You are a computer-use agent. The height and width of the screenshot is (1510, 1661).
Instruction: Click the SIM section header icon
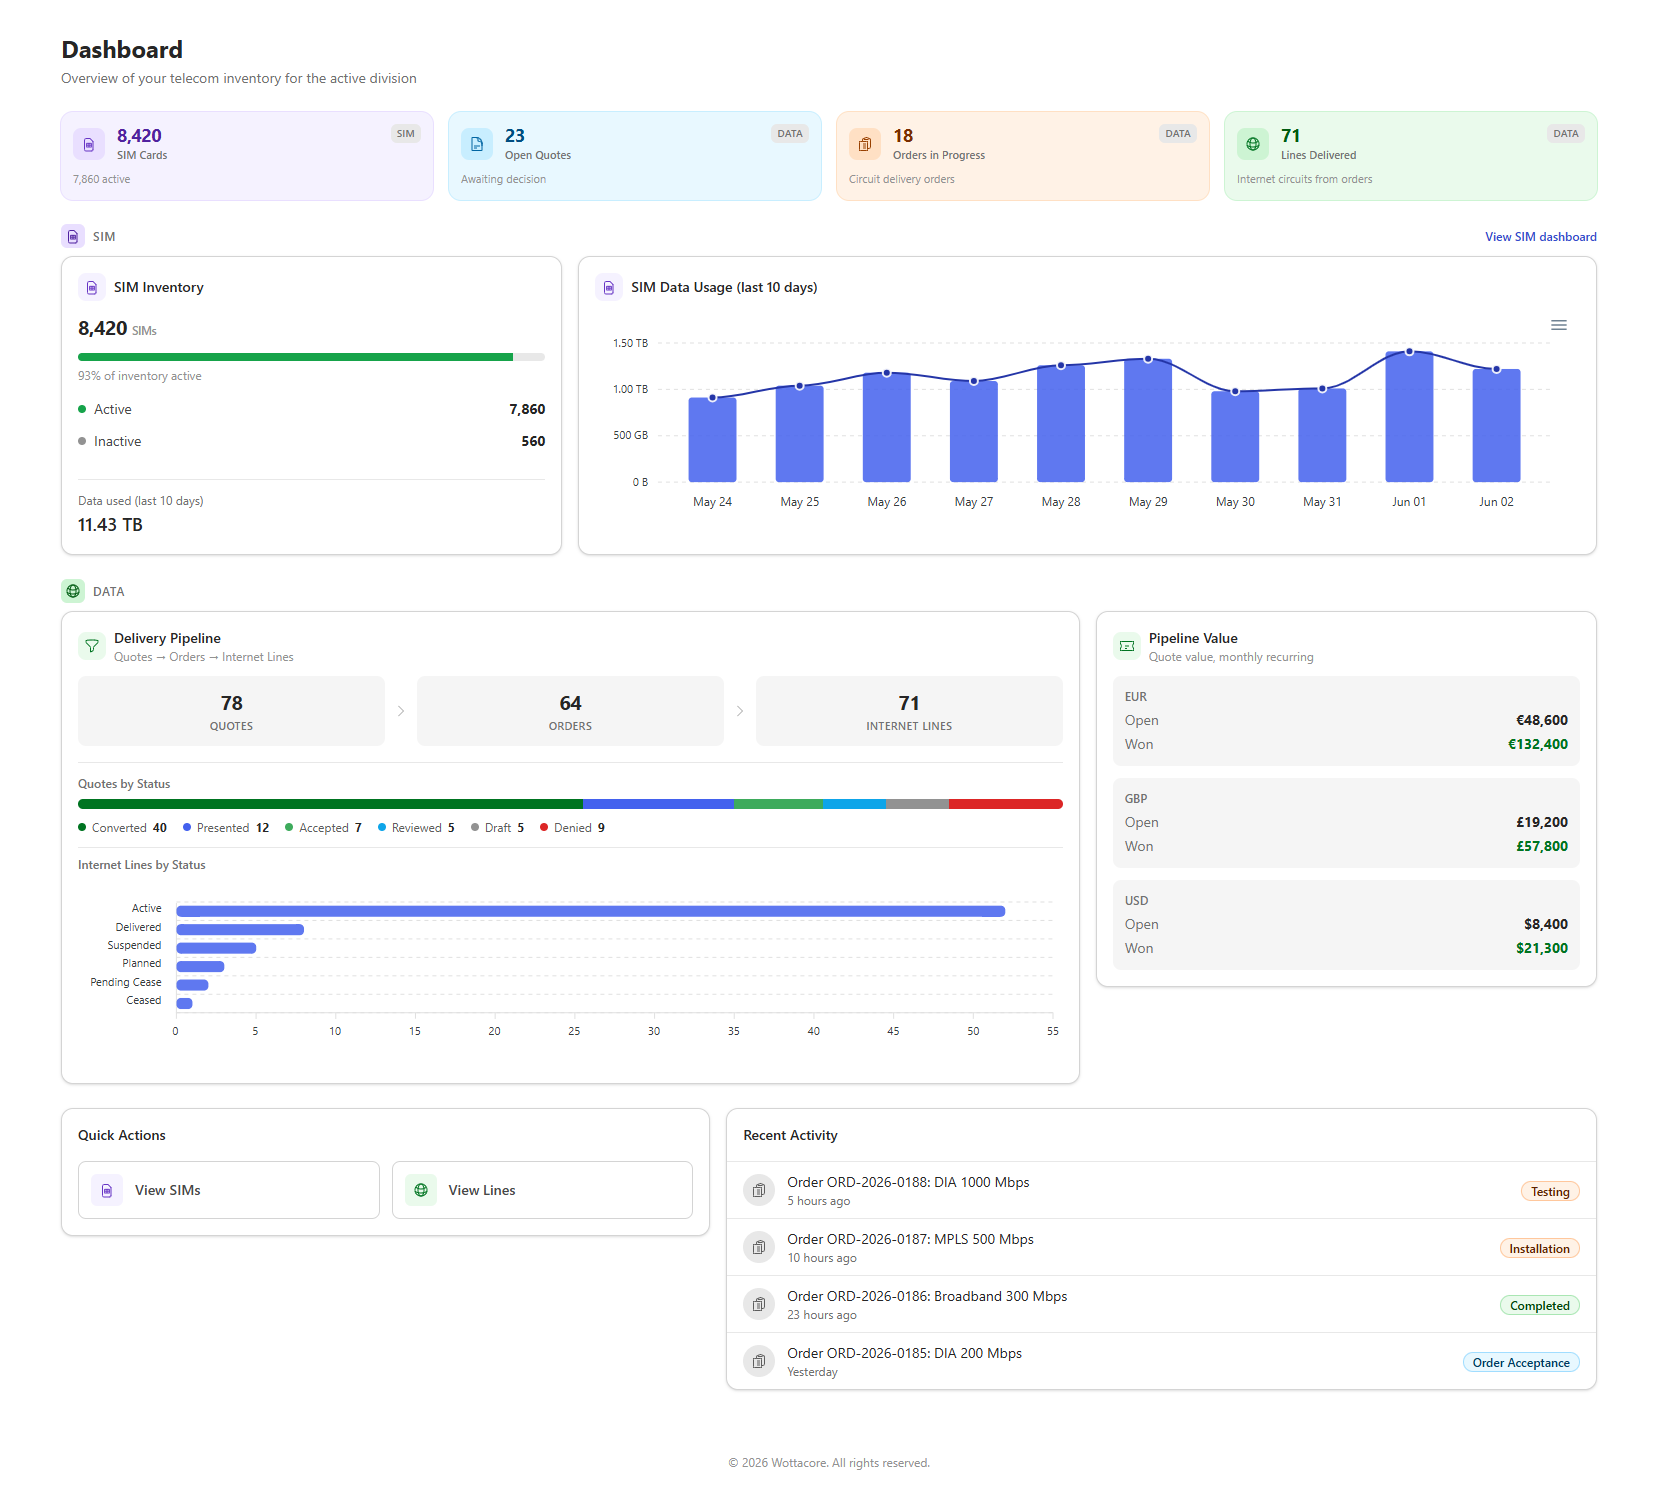pos(73,236)
